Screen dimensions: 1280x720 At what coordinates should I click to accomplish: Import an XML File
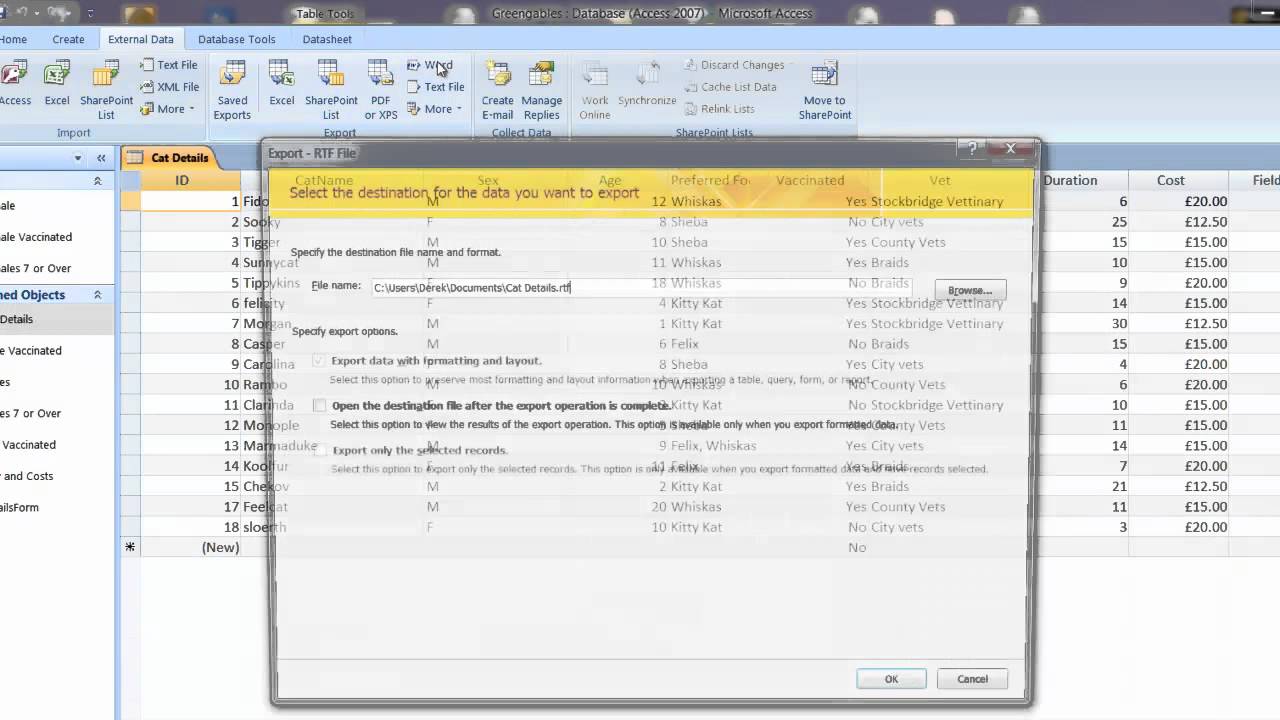tap(168, 87)
